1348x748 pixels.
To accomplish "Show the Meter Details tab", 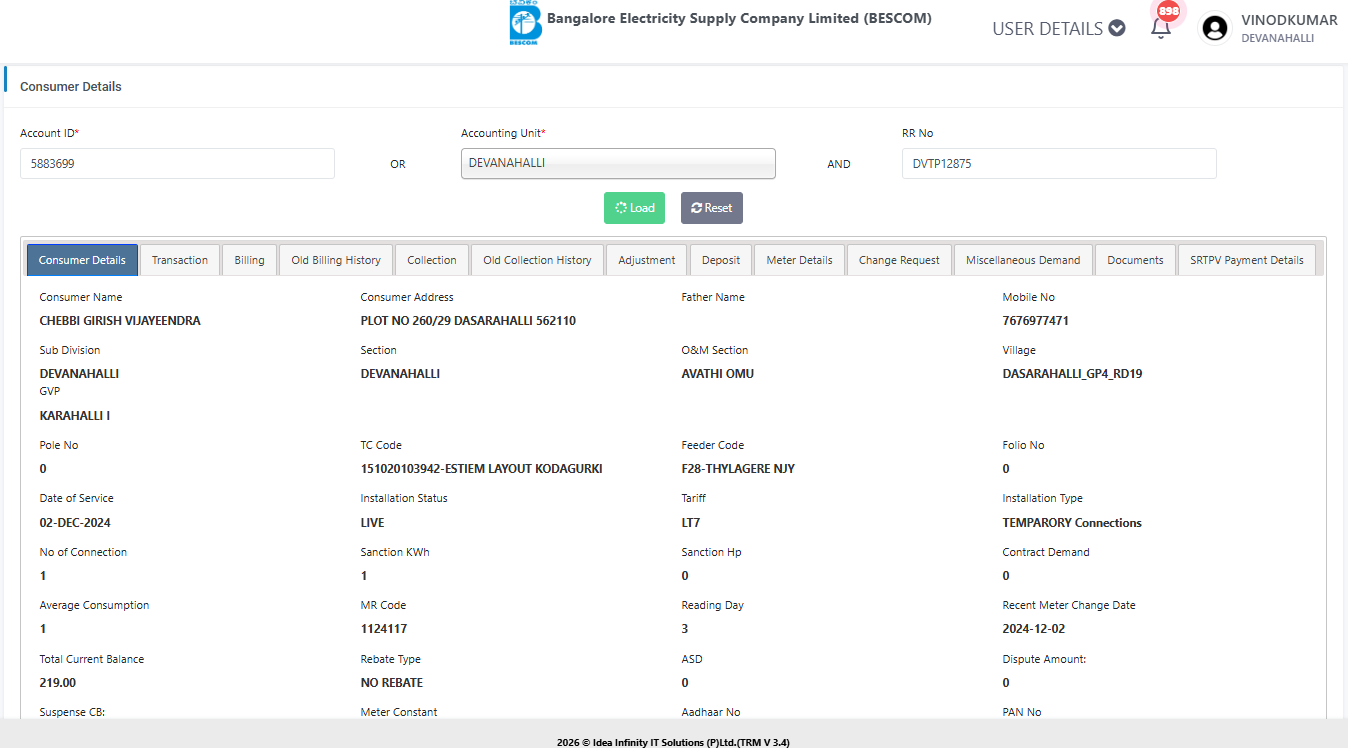I will [799, 260].
